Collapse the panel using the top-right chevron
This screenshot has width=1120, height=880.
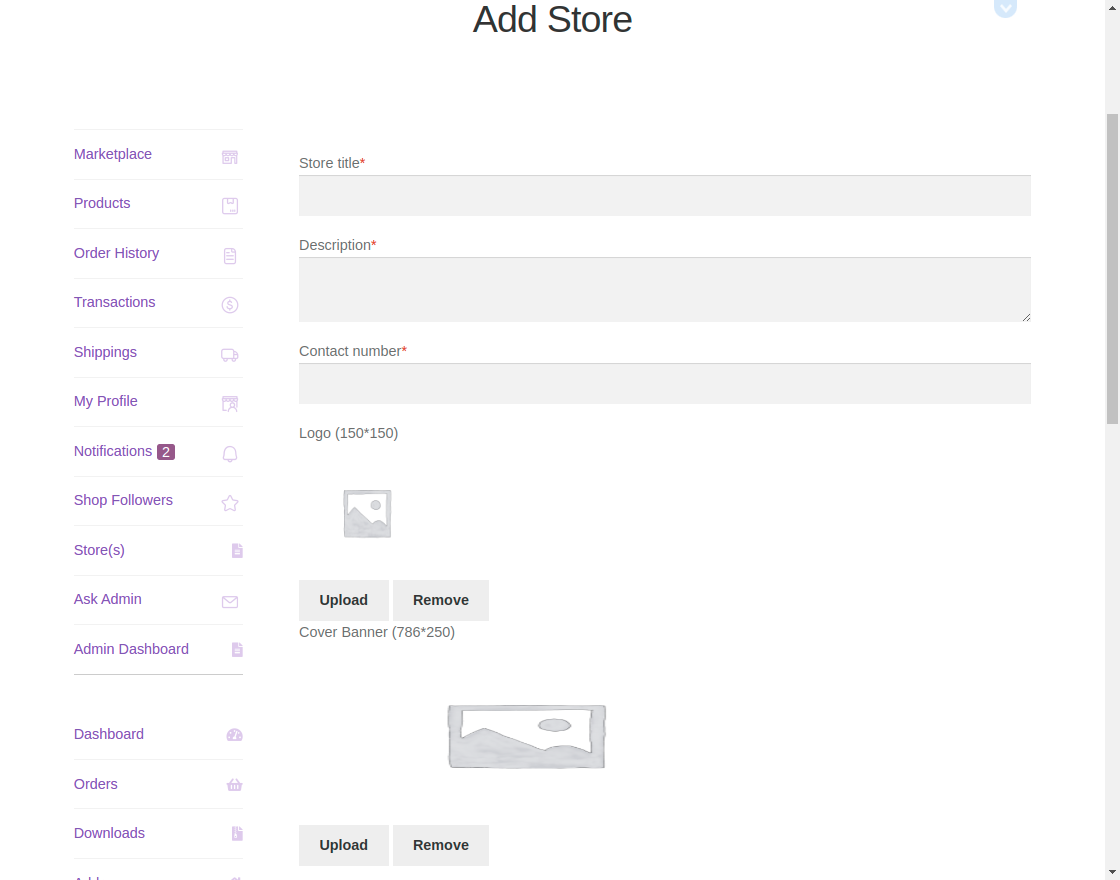pos(1005,9)
